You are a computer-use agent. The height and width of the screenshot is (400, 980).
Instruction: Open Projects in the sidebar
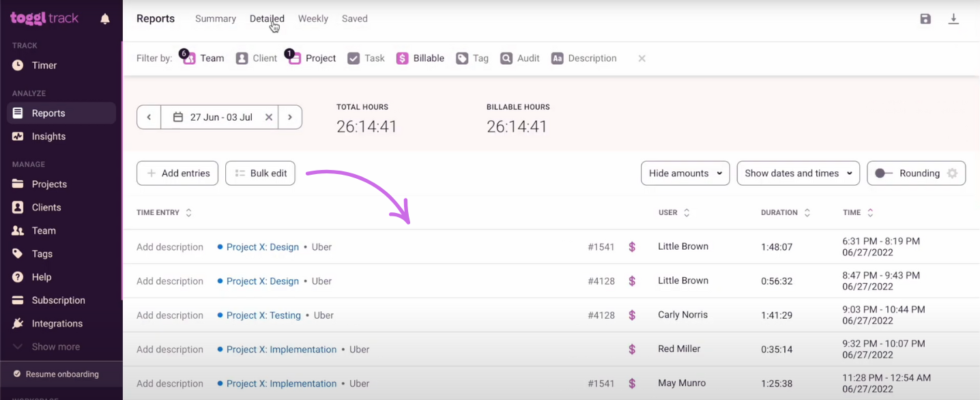49,184
